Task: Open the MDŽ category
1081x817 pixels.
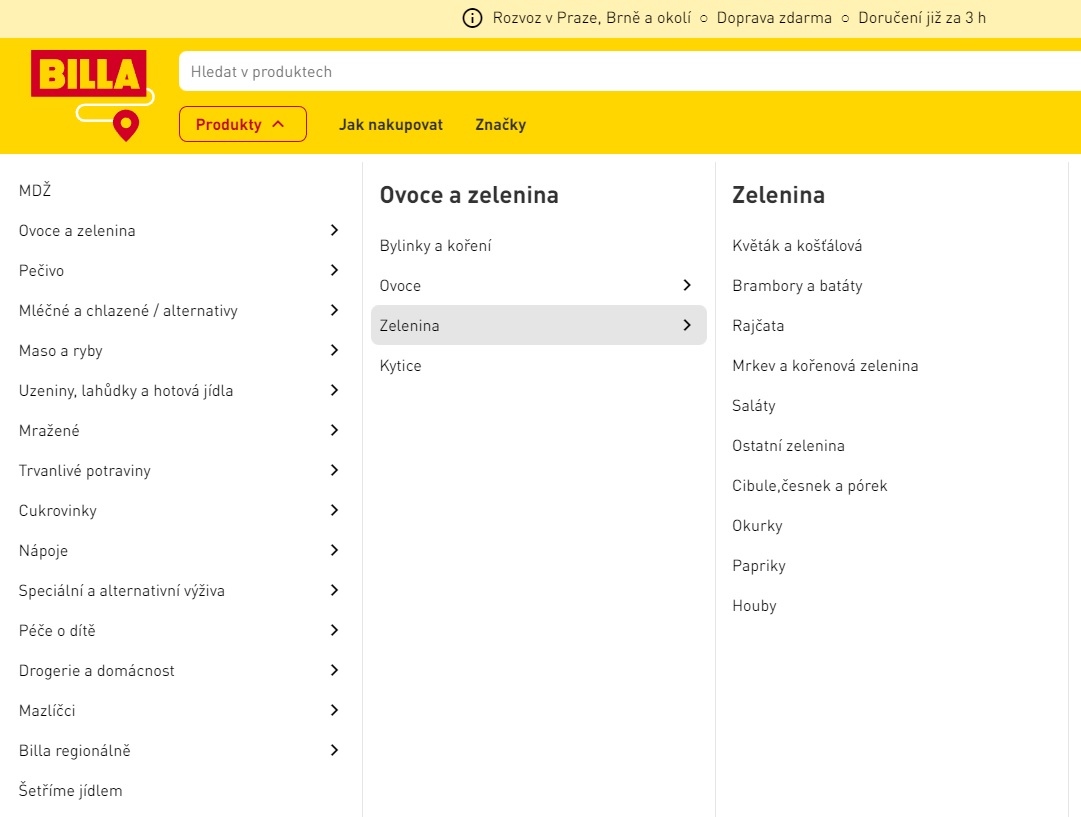Action: point(35,190)
